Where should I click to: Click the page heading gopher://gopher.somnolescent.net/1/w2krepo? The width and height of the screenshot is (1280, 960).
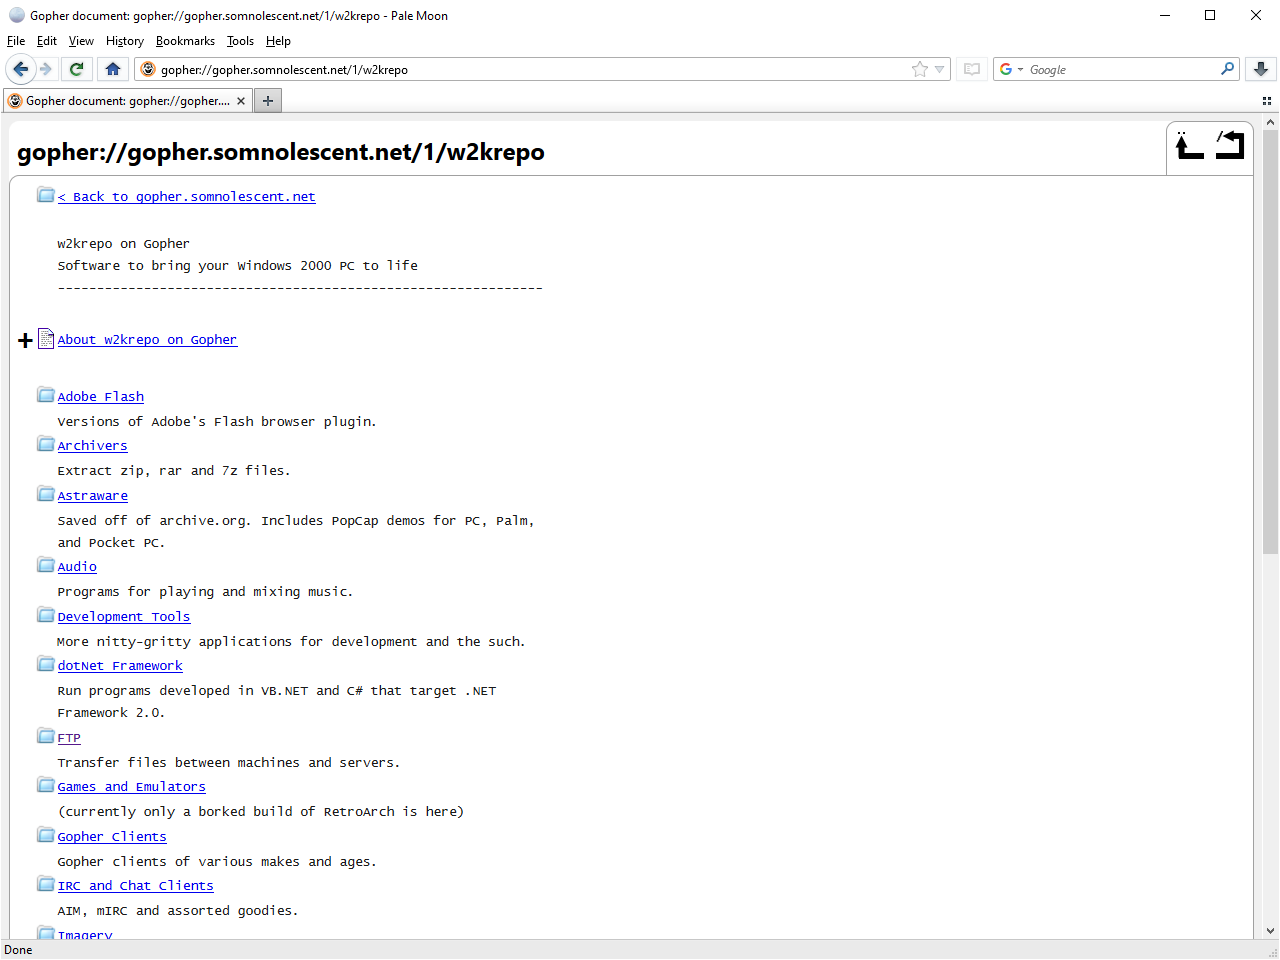tap(281, 152)
